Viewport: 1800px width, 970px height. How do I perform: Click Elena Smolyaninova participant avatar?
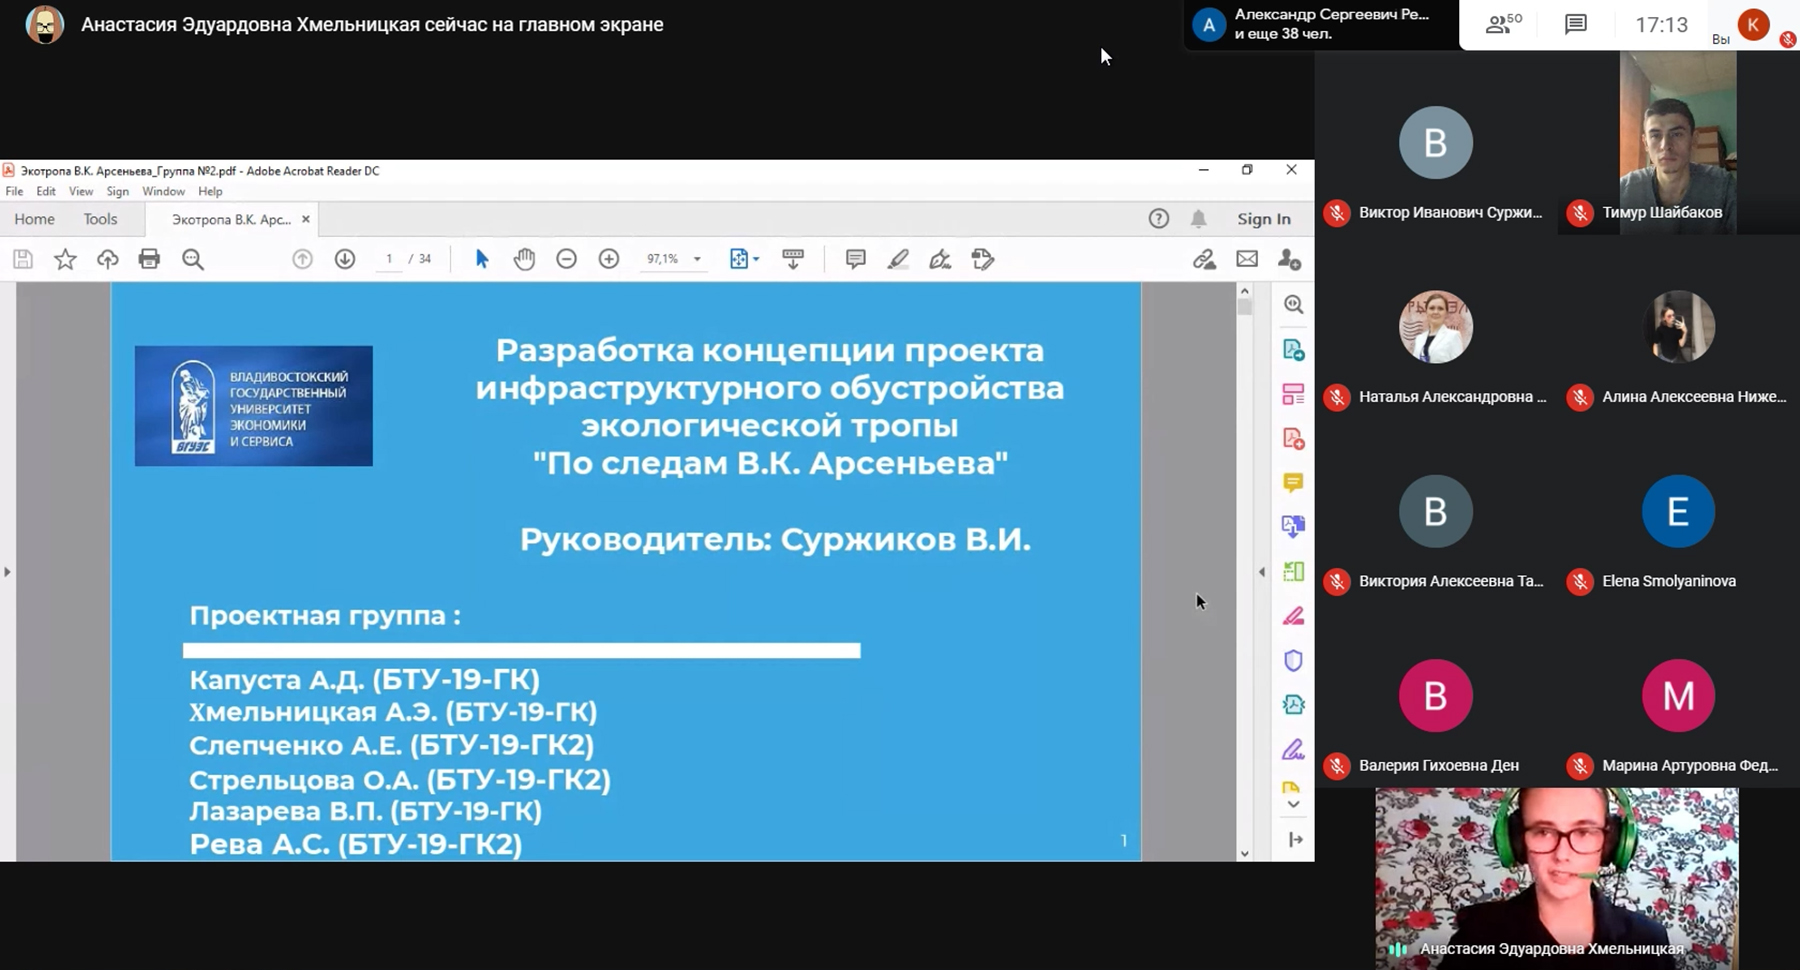click(1678, 511)
